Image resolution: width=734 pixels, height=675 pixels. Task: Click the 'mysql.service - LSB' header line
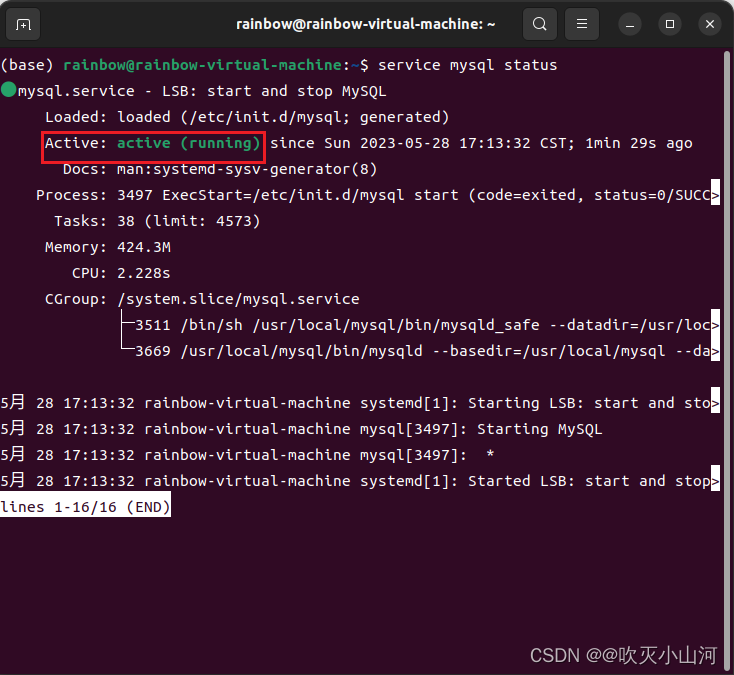point(202,91)
